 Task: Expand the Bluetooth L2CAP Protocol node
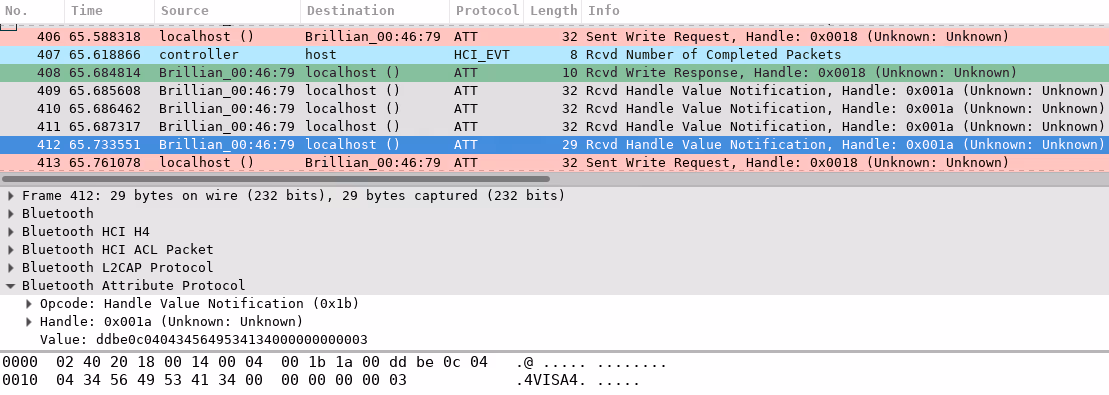point(11,268)
